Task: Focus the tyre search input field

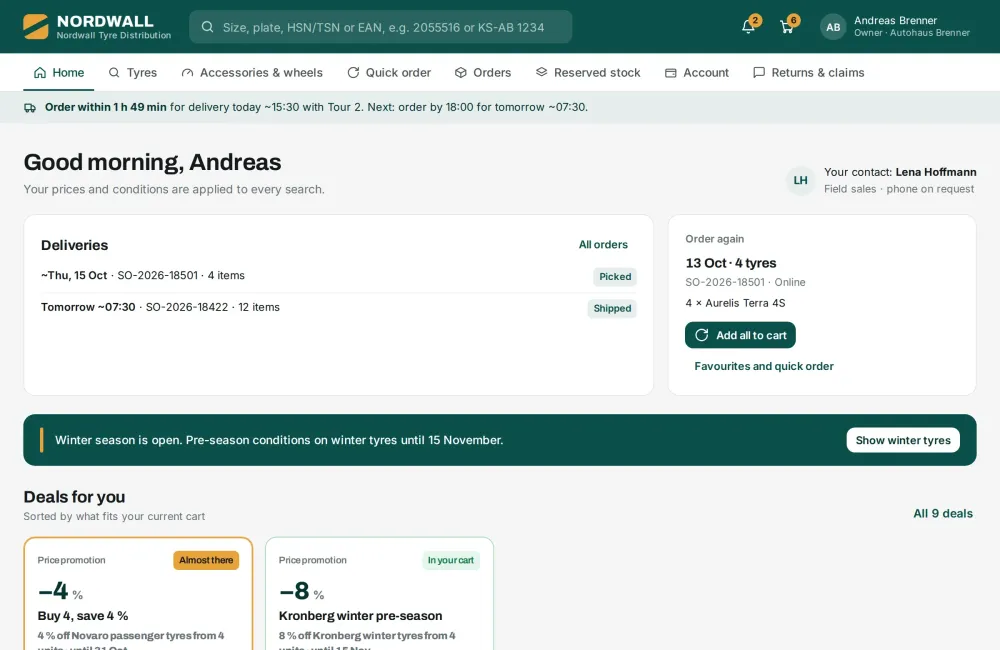Action: pos(380,27)
